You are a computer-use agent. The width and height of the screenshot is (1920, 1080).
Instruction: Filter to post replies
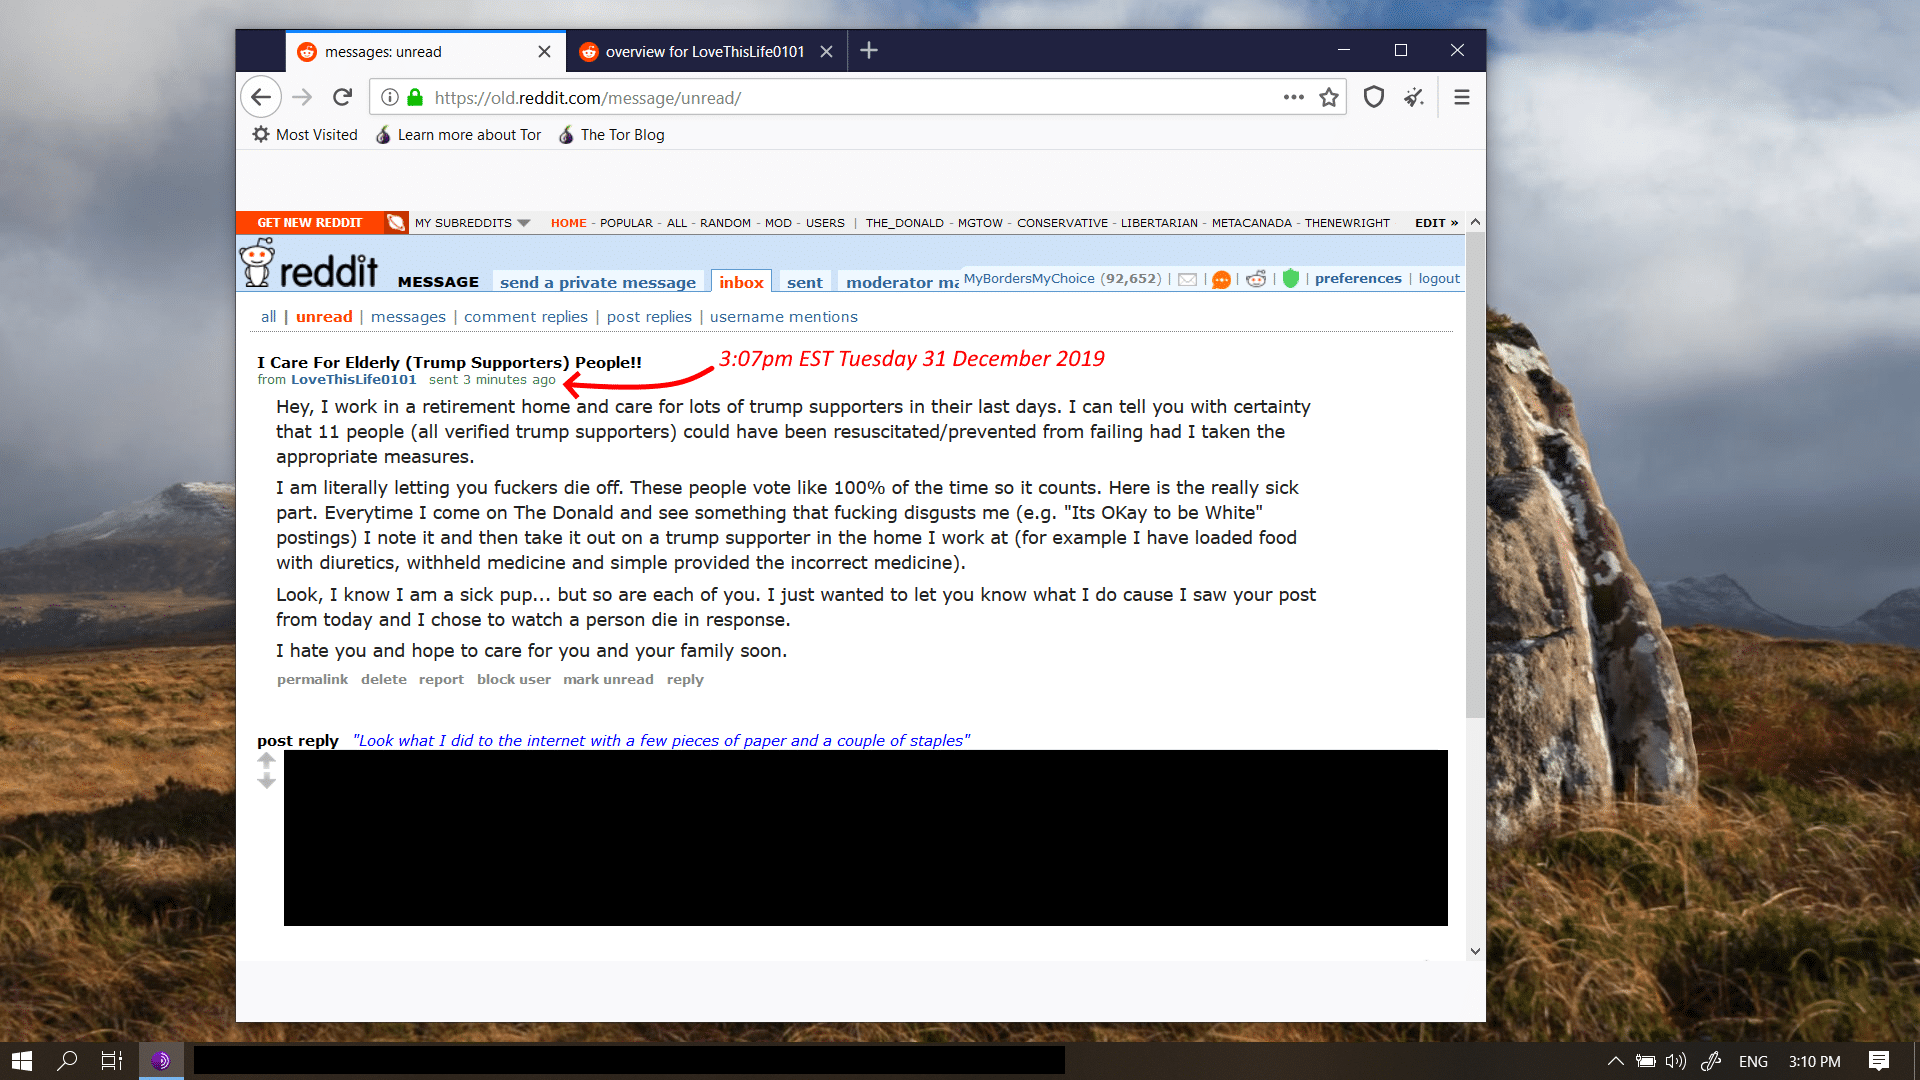click(x=649, y=317)
